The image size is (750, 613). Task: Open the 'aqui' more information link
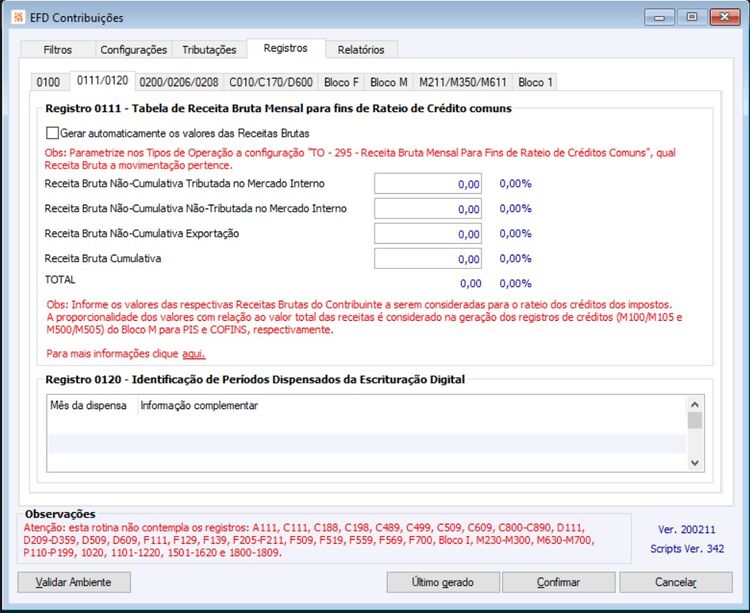click(x=194, y=354)
